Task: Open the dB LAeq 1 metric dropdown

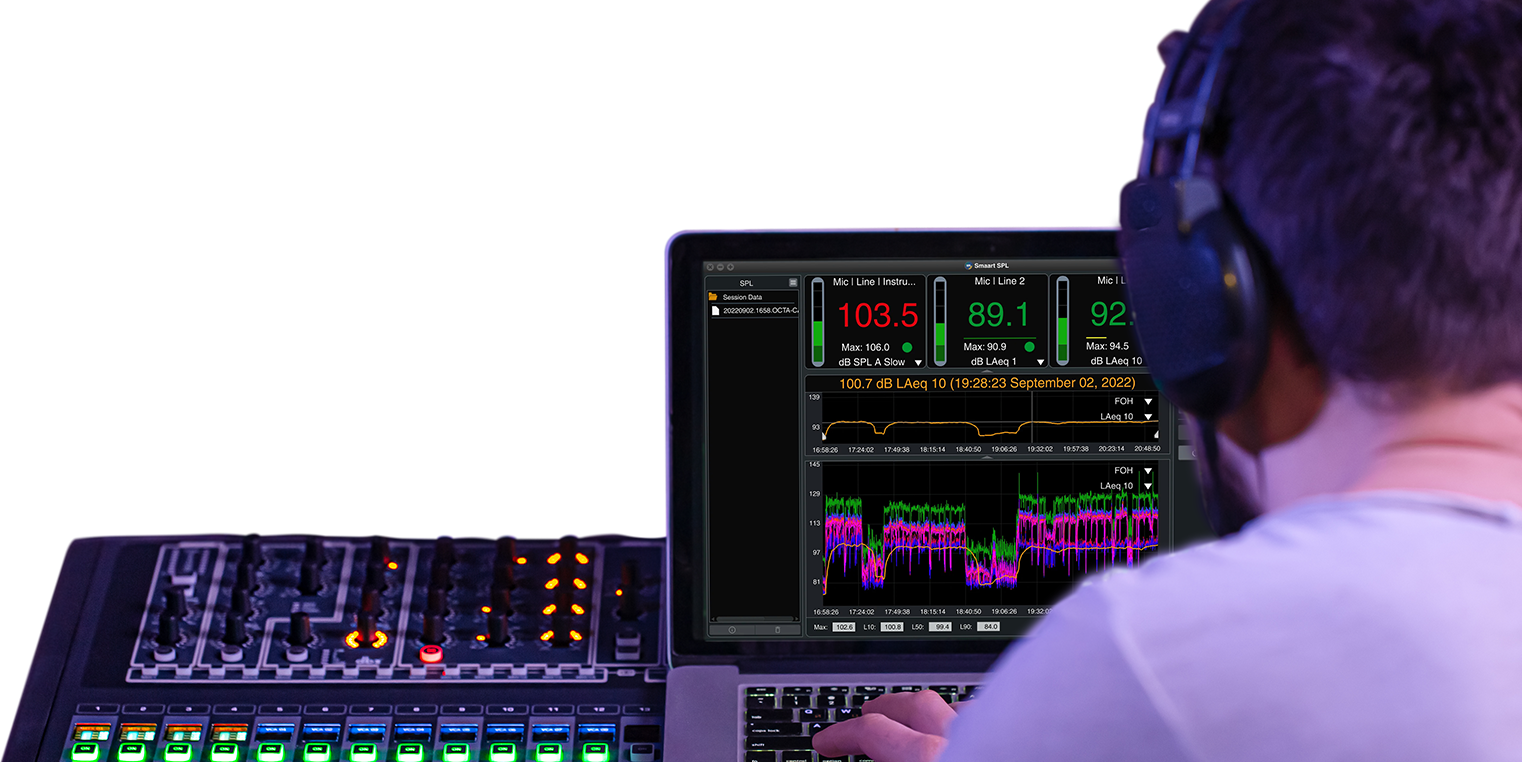Action: [1040, 362]
